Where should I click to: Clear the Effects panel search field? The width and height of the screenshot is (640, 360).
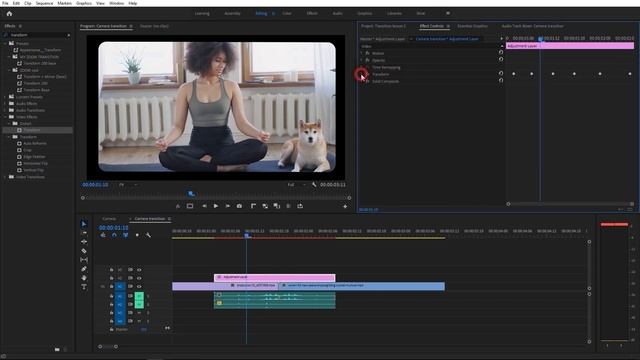click(x=69, y=35)
